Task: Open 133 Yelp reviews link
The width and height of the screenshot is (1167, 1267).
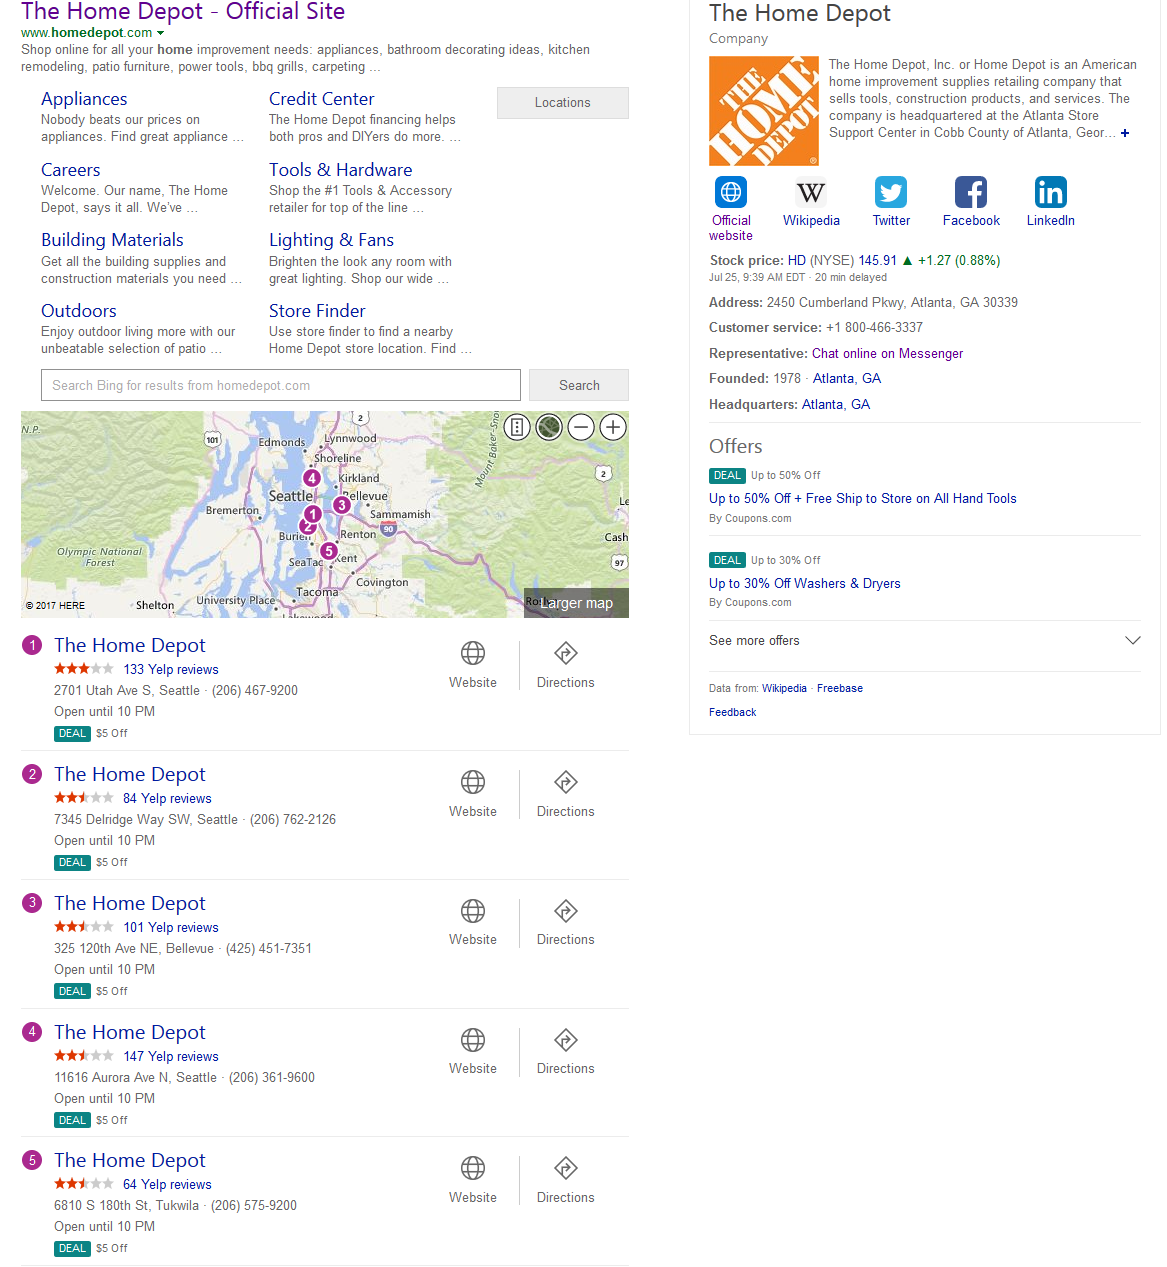Action: (171, 670)
